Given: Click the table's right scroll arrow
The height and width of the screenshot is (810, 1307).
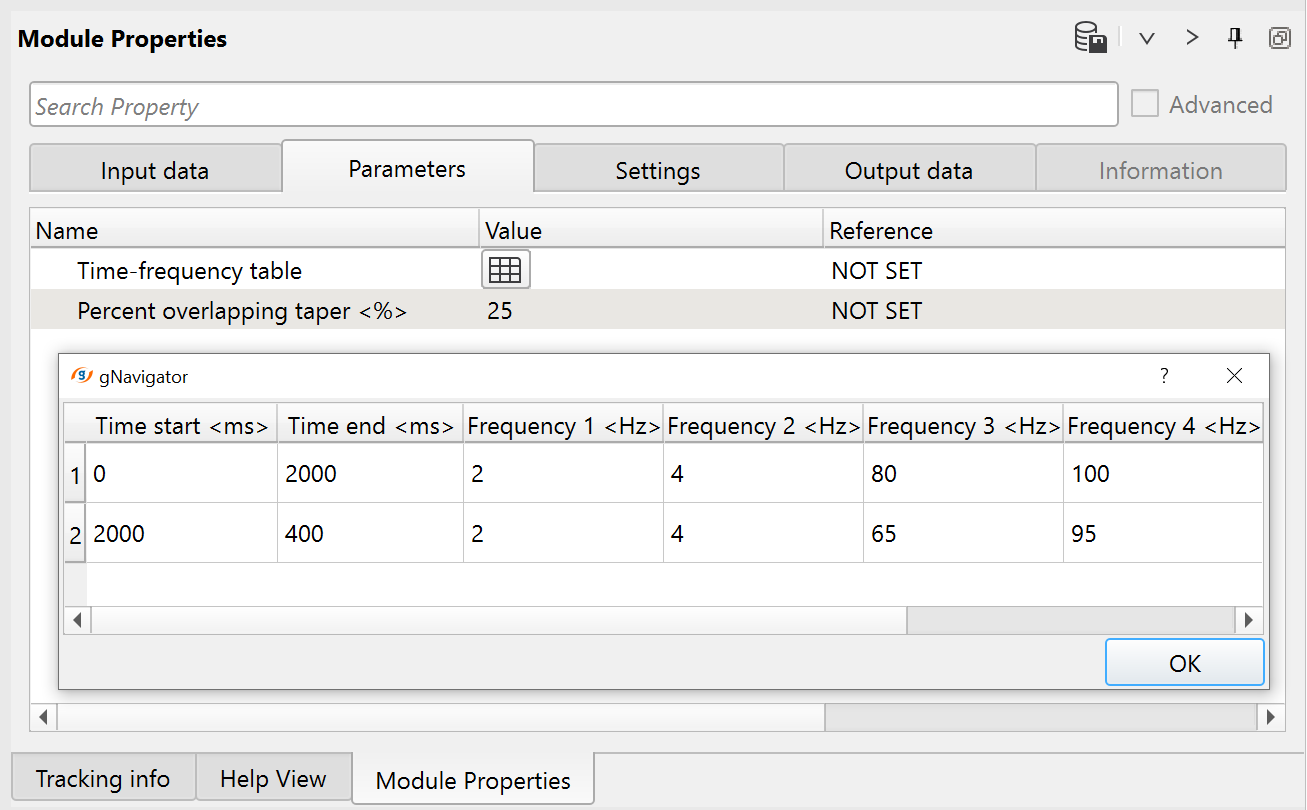Looking at the screenshot, I should [1248, 620].
